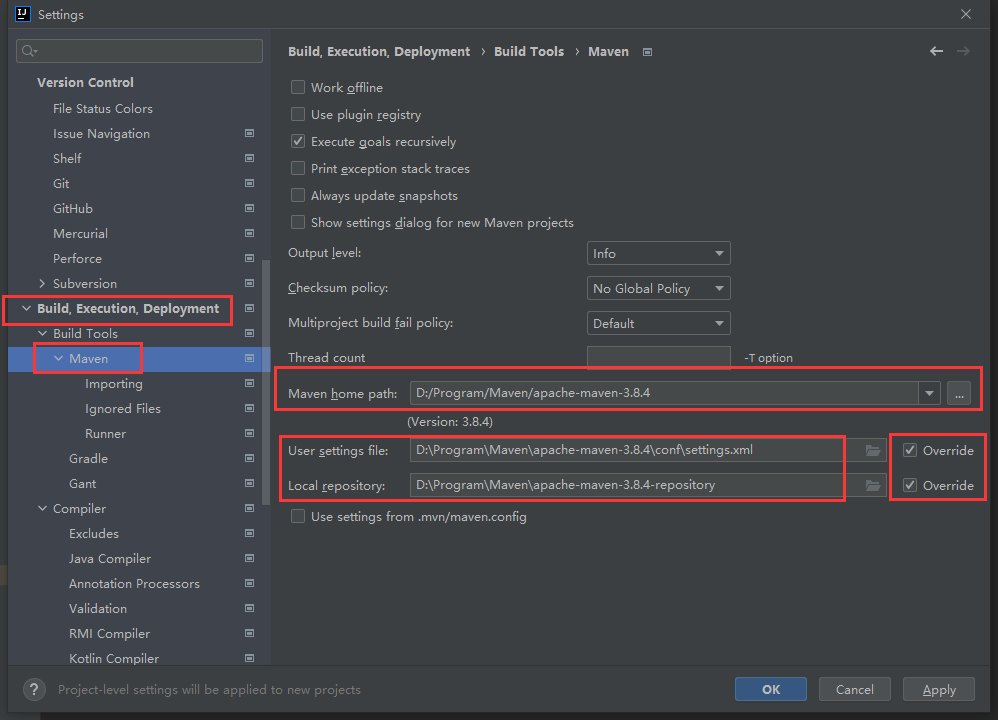The width and height of the screenshot is (998, 720).
Task: Collapse Build, Execution, Deployment node
Action: click(26, 308)
